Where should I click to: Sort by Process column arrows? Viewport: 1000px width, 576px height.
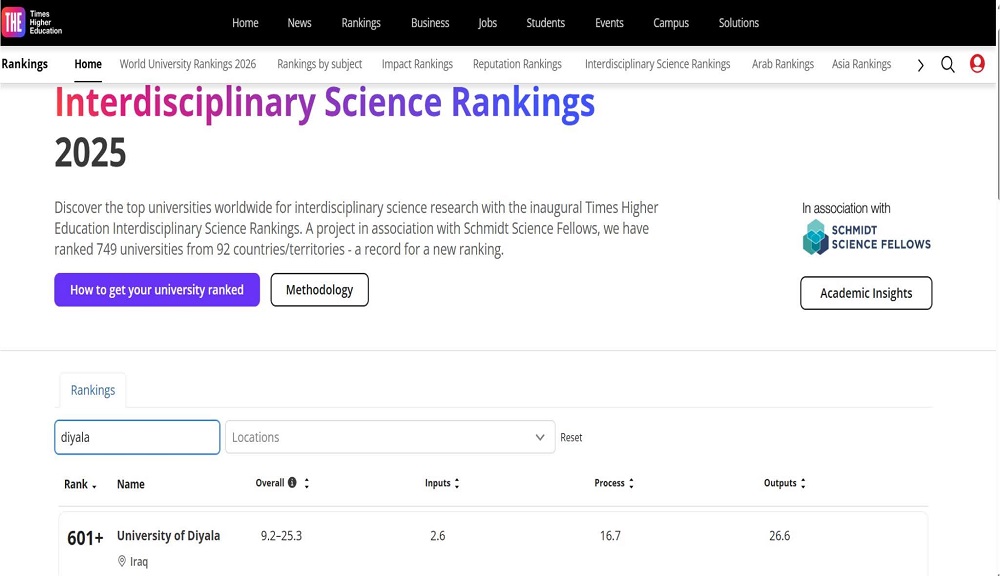pos(631,483)
